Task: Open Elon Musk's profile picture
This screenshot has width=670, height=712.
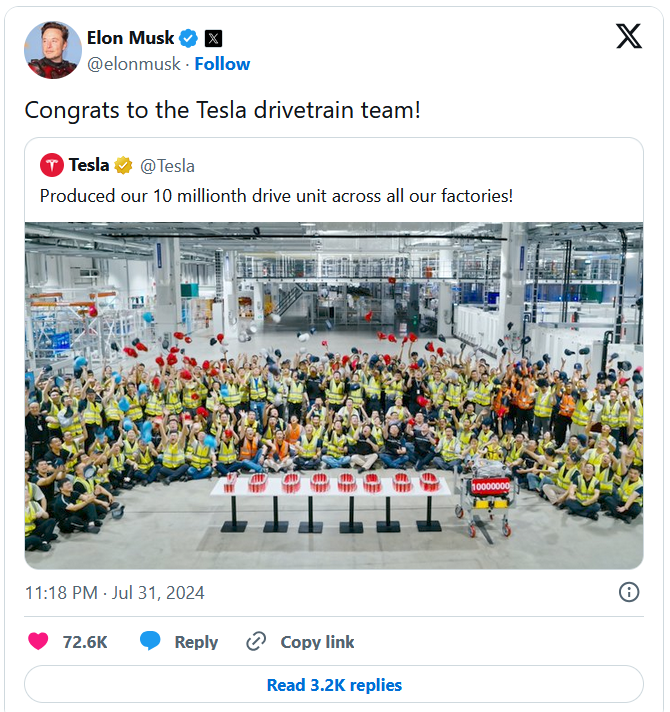Action: [53, 50]
